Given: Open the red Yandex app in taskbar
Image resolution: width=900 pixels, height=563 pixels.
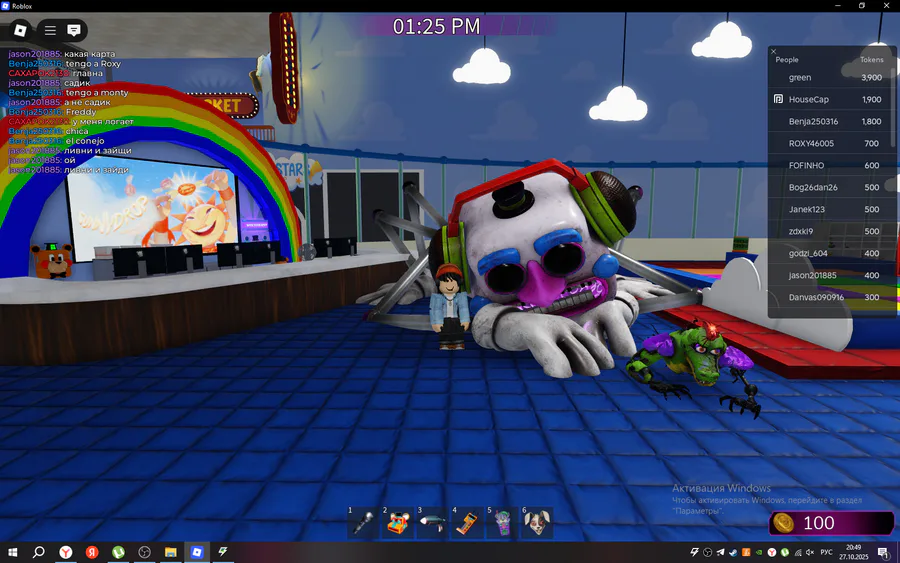Looking at the screenshot, I should (x=92, y=552).
